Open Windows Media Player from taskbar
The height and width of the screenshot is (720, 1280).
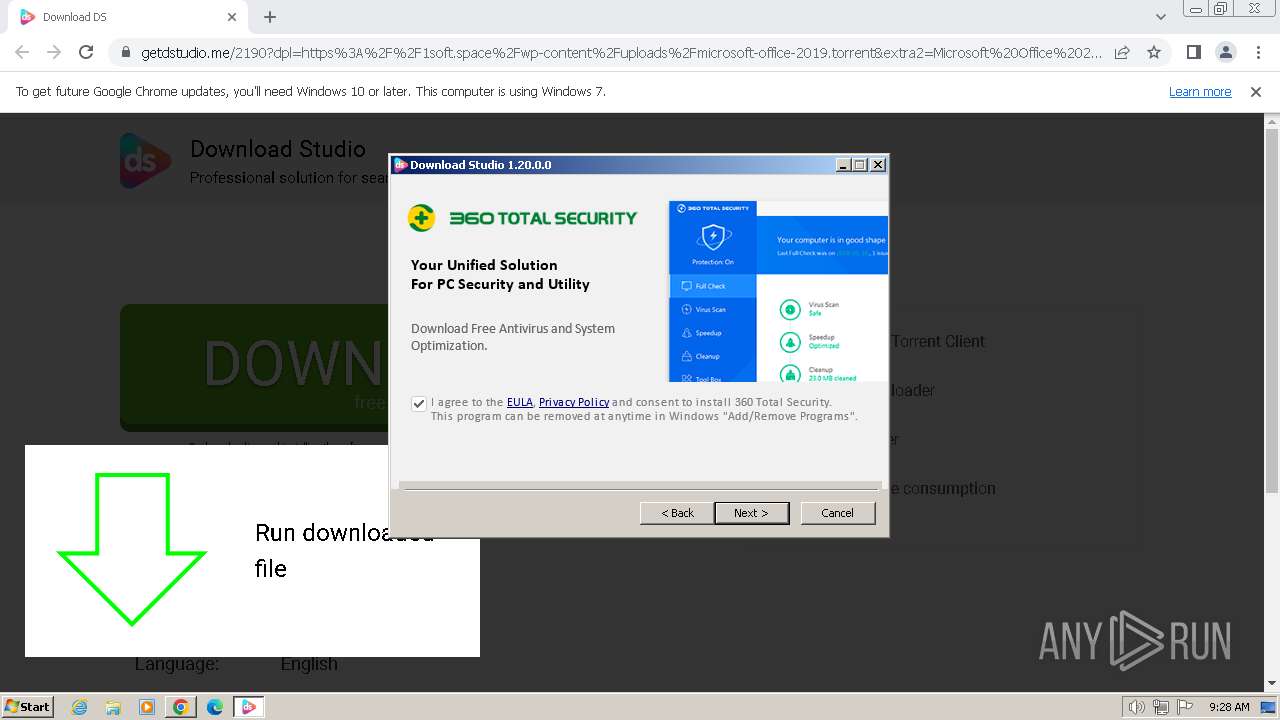(x=147, y=707)
